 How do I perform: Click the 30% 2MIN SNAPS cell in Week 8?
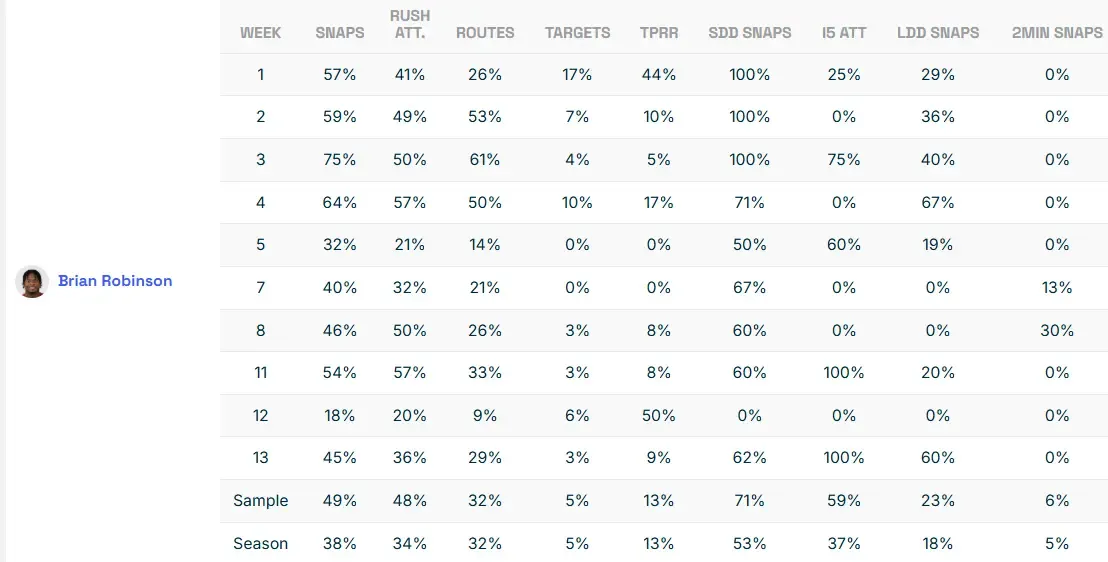pos(1057,330)
